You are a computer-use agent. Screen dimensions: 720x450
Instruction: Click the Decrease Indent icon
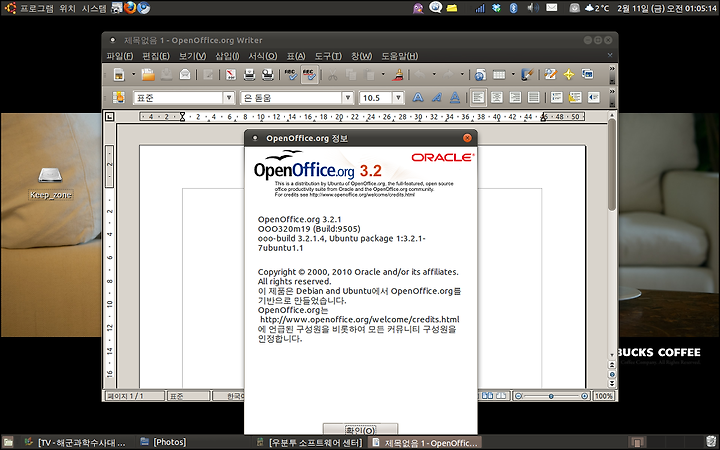point(594,97)
